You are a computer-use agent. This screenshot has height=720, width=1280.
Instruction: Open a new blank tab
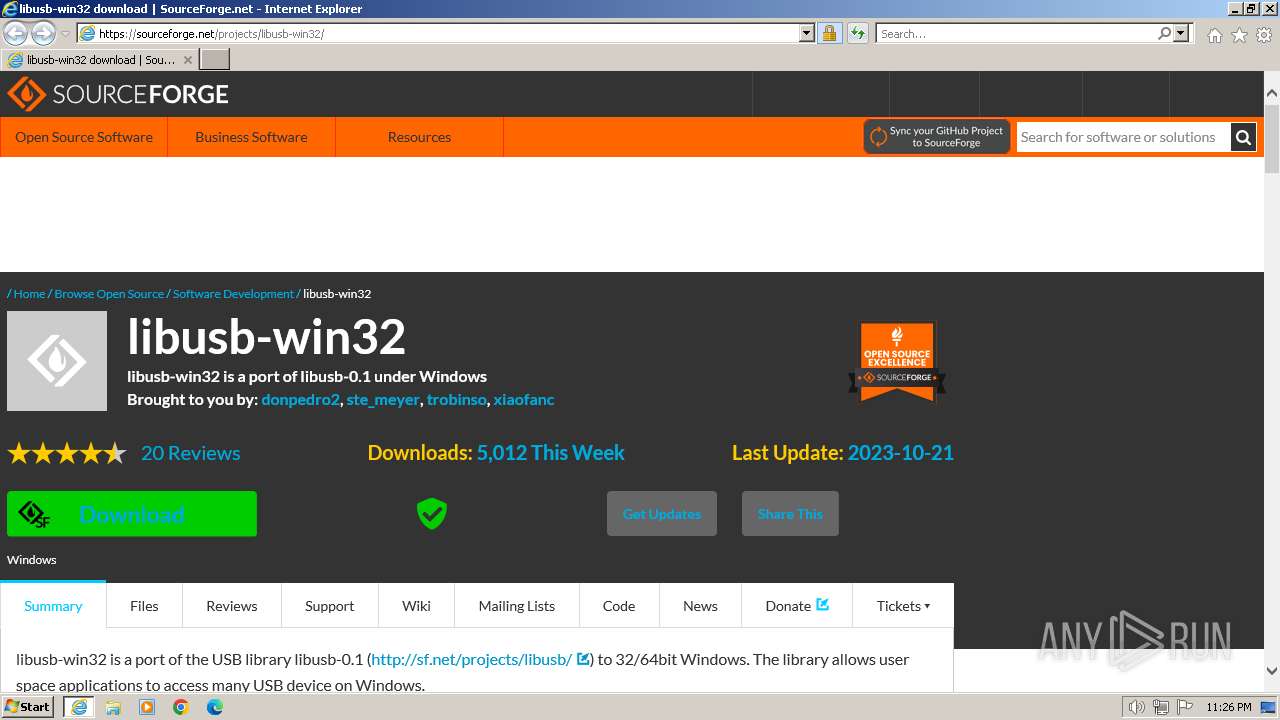pyautogui.click(x=215, y=59)
